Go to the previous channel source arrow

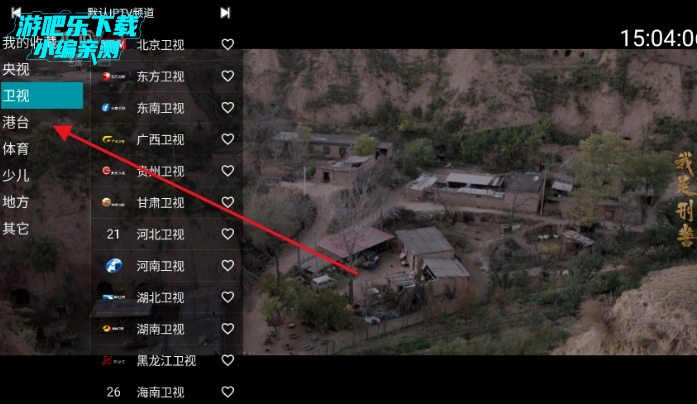[x=16, y=12]
